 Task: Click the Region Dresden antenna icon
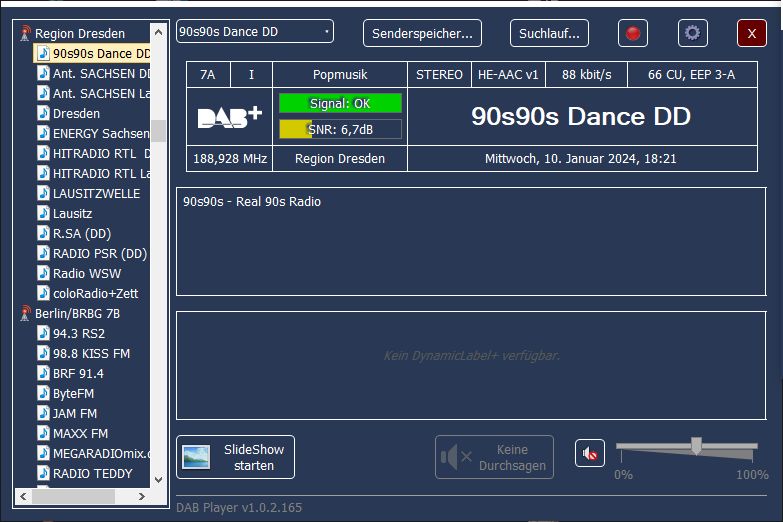tap(25, 33)
